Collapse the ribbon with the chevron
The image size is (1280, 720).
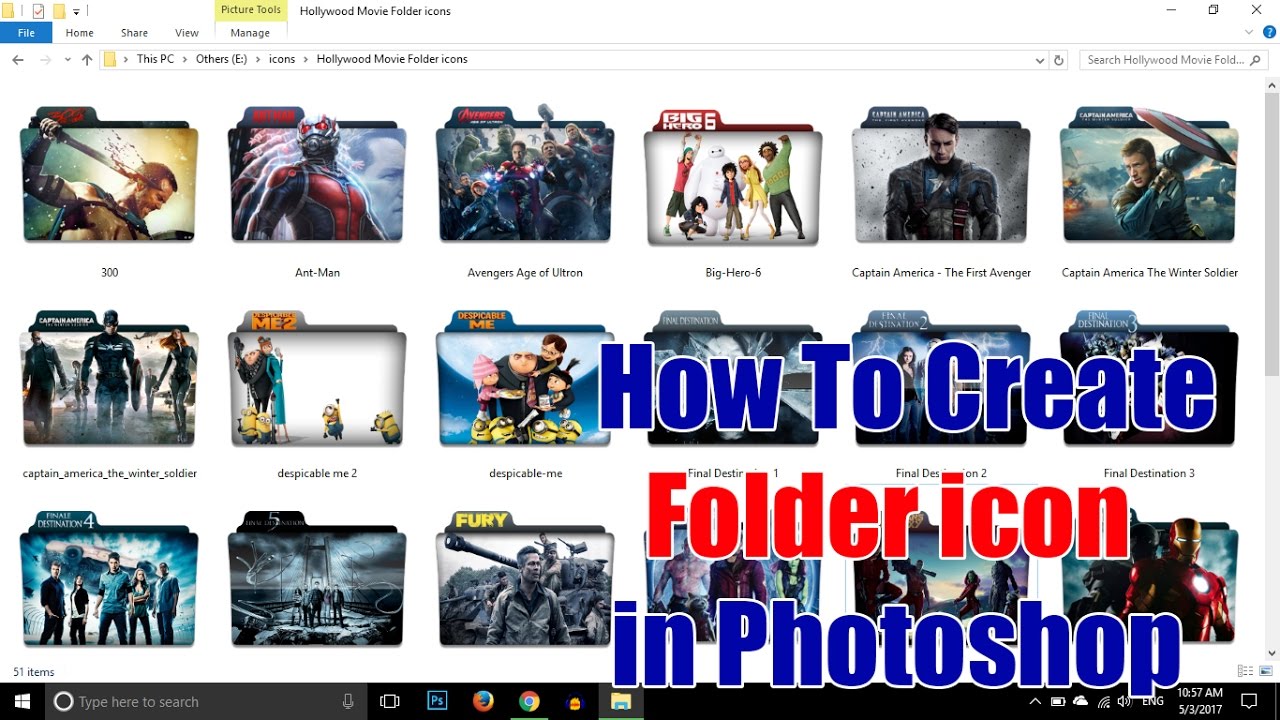(x=1248, y=32)
